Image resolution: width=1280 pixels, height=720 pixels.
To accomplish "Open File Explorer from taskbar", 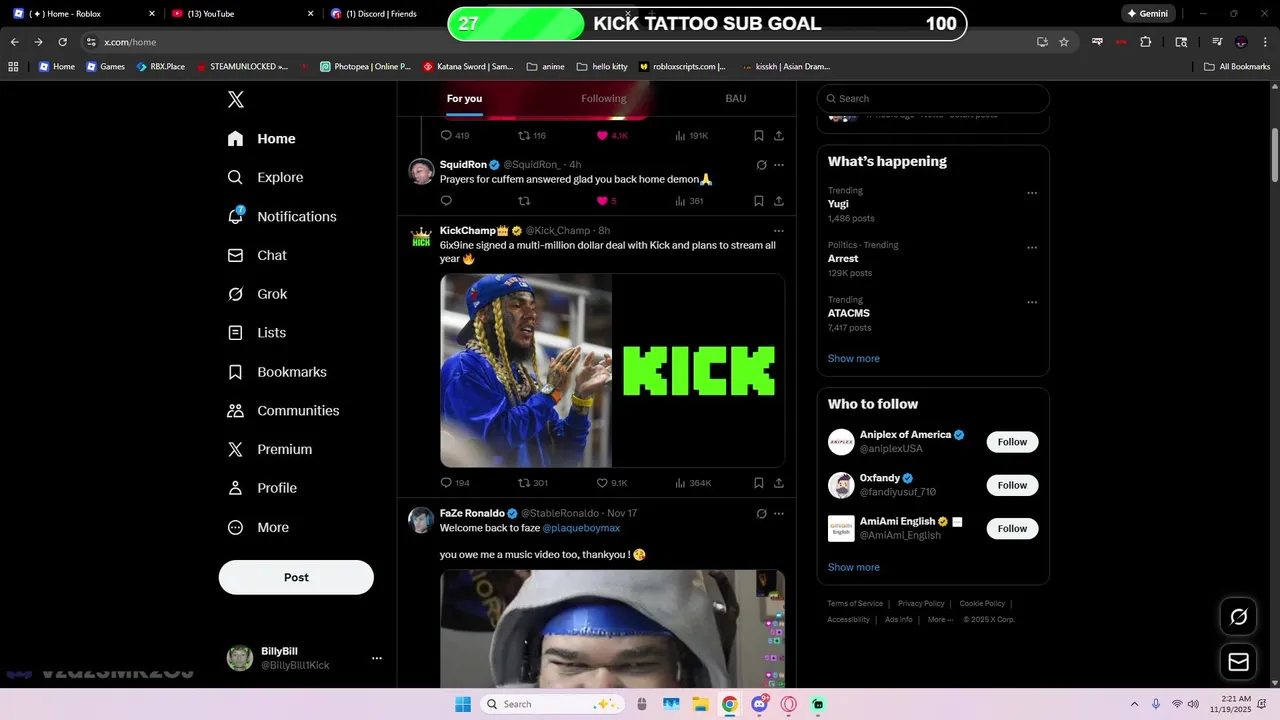I will [x=700, y=704].
